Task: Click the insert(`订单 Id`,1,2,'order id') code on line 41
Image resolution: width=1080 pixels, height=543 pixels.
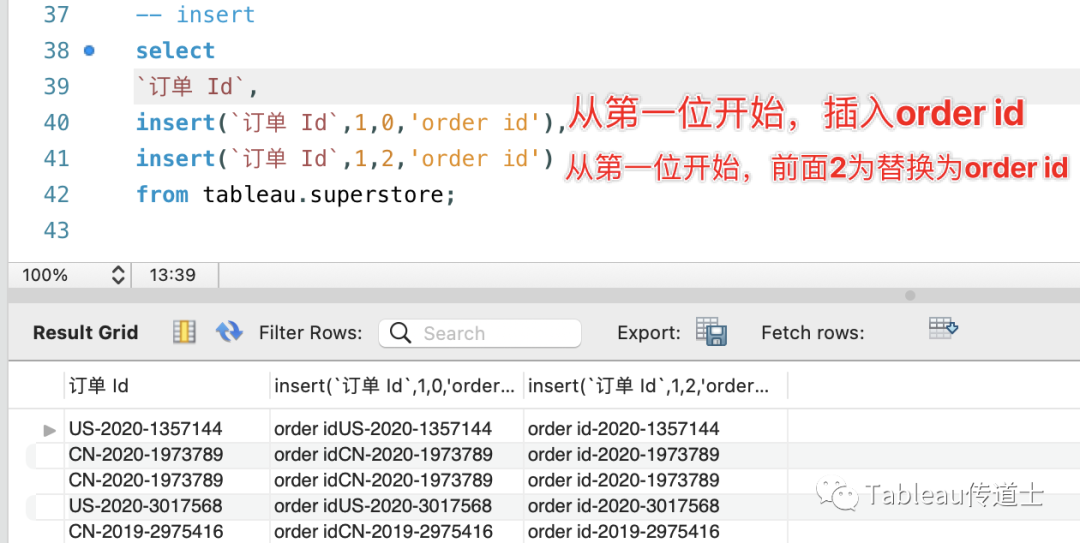Action: click(x=345, y=158)
